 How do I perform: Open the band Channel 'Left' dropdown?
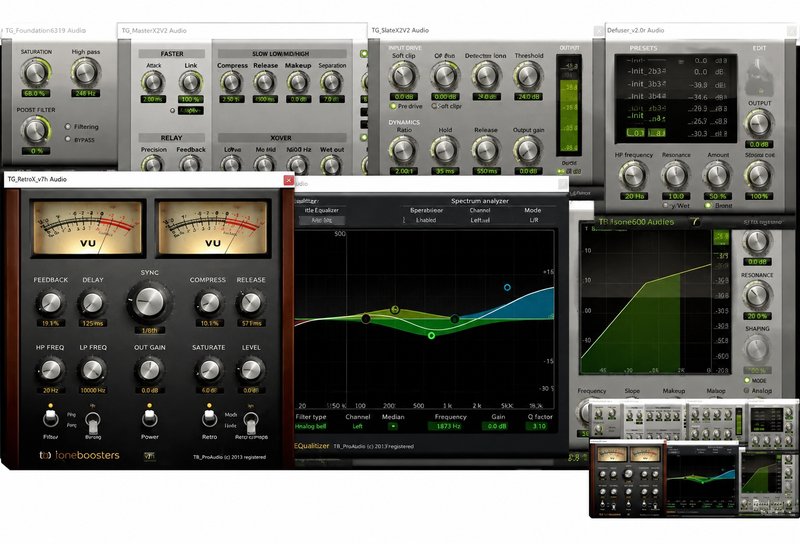[x=357, y=426]
